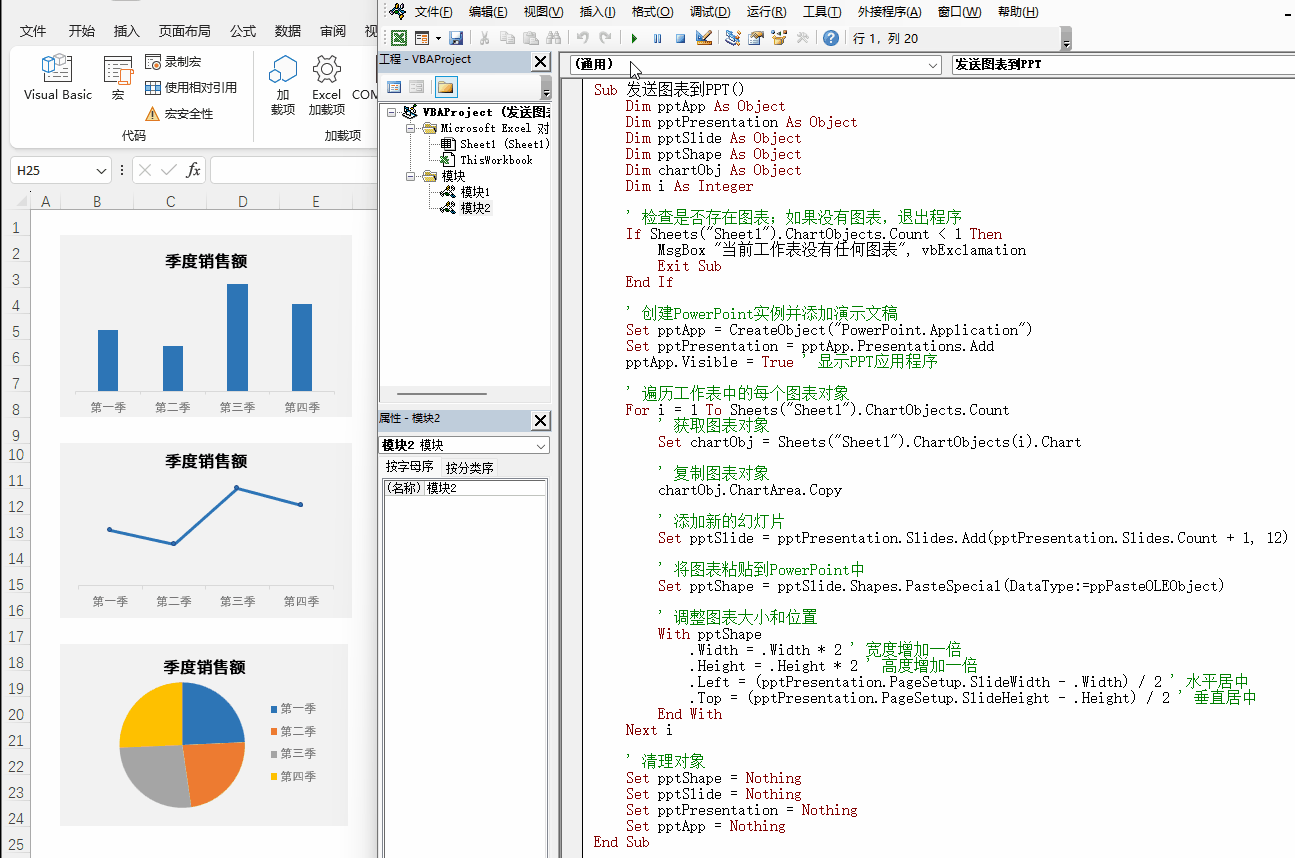The image size is (1295, 858).
Task: Click the Cut scissors icon
Action: tap(485, 38)
